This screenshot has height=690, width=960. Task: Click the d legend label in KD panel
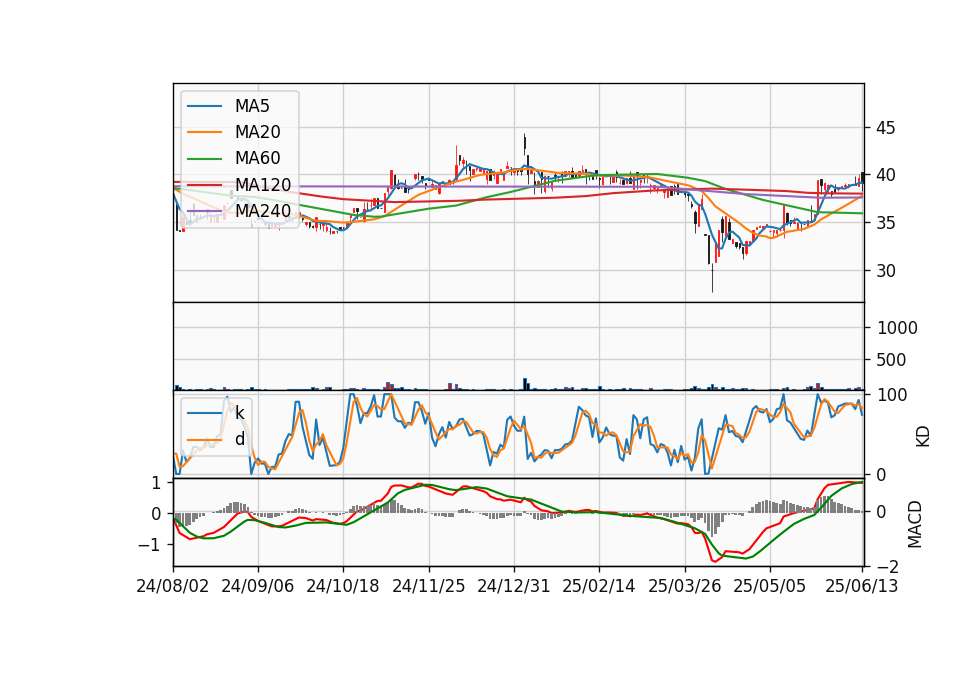click(239, 439)
